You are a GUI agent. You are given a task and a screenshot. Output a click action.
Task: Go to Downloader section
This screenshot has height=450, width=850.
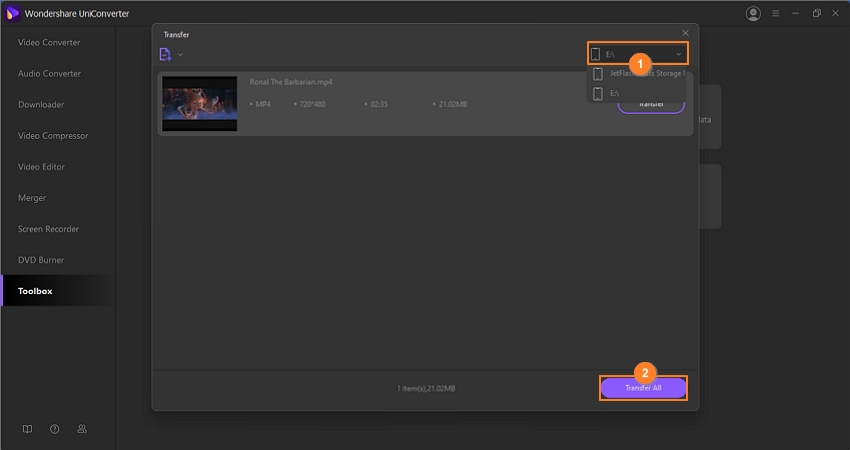click(x=41, y=105)
